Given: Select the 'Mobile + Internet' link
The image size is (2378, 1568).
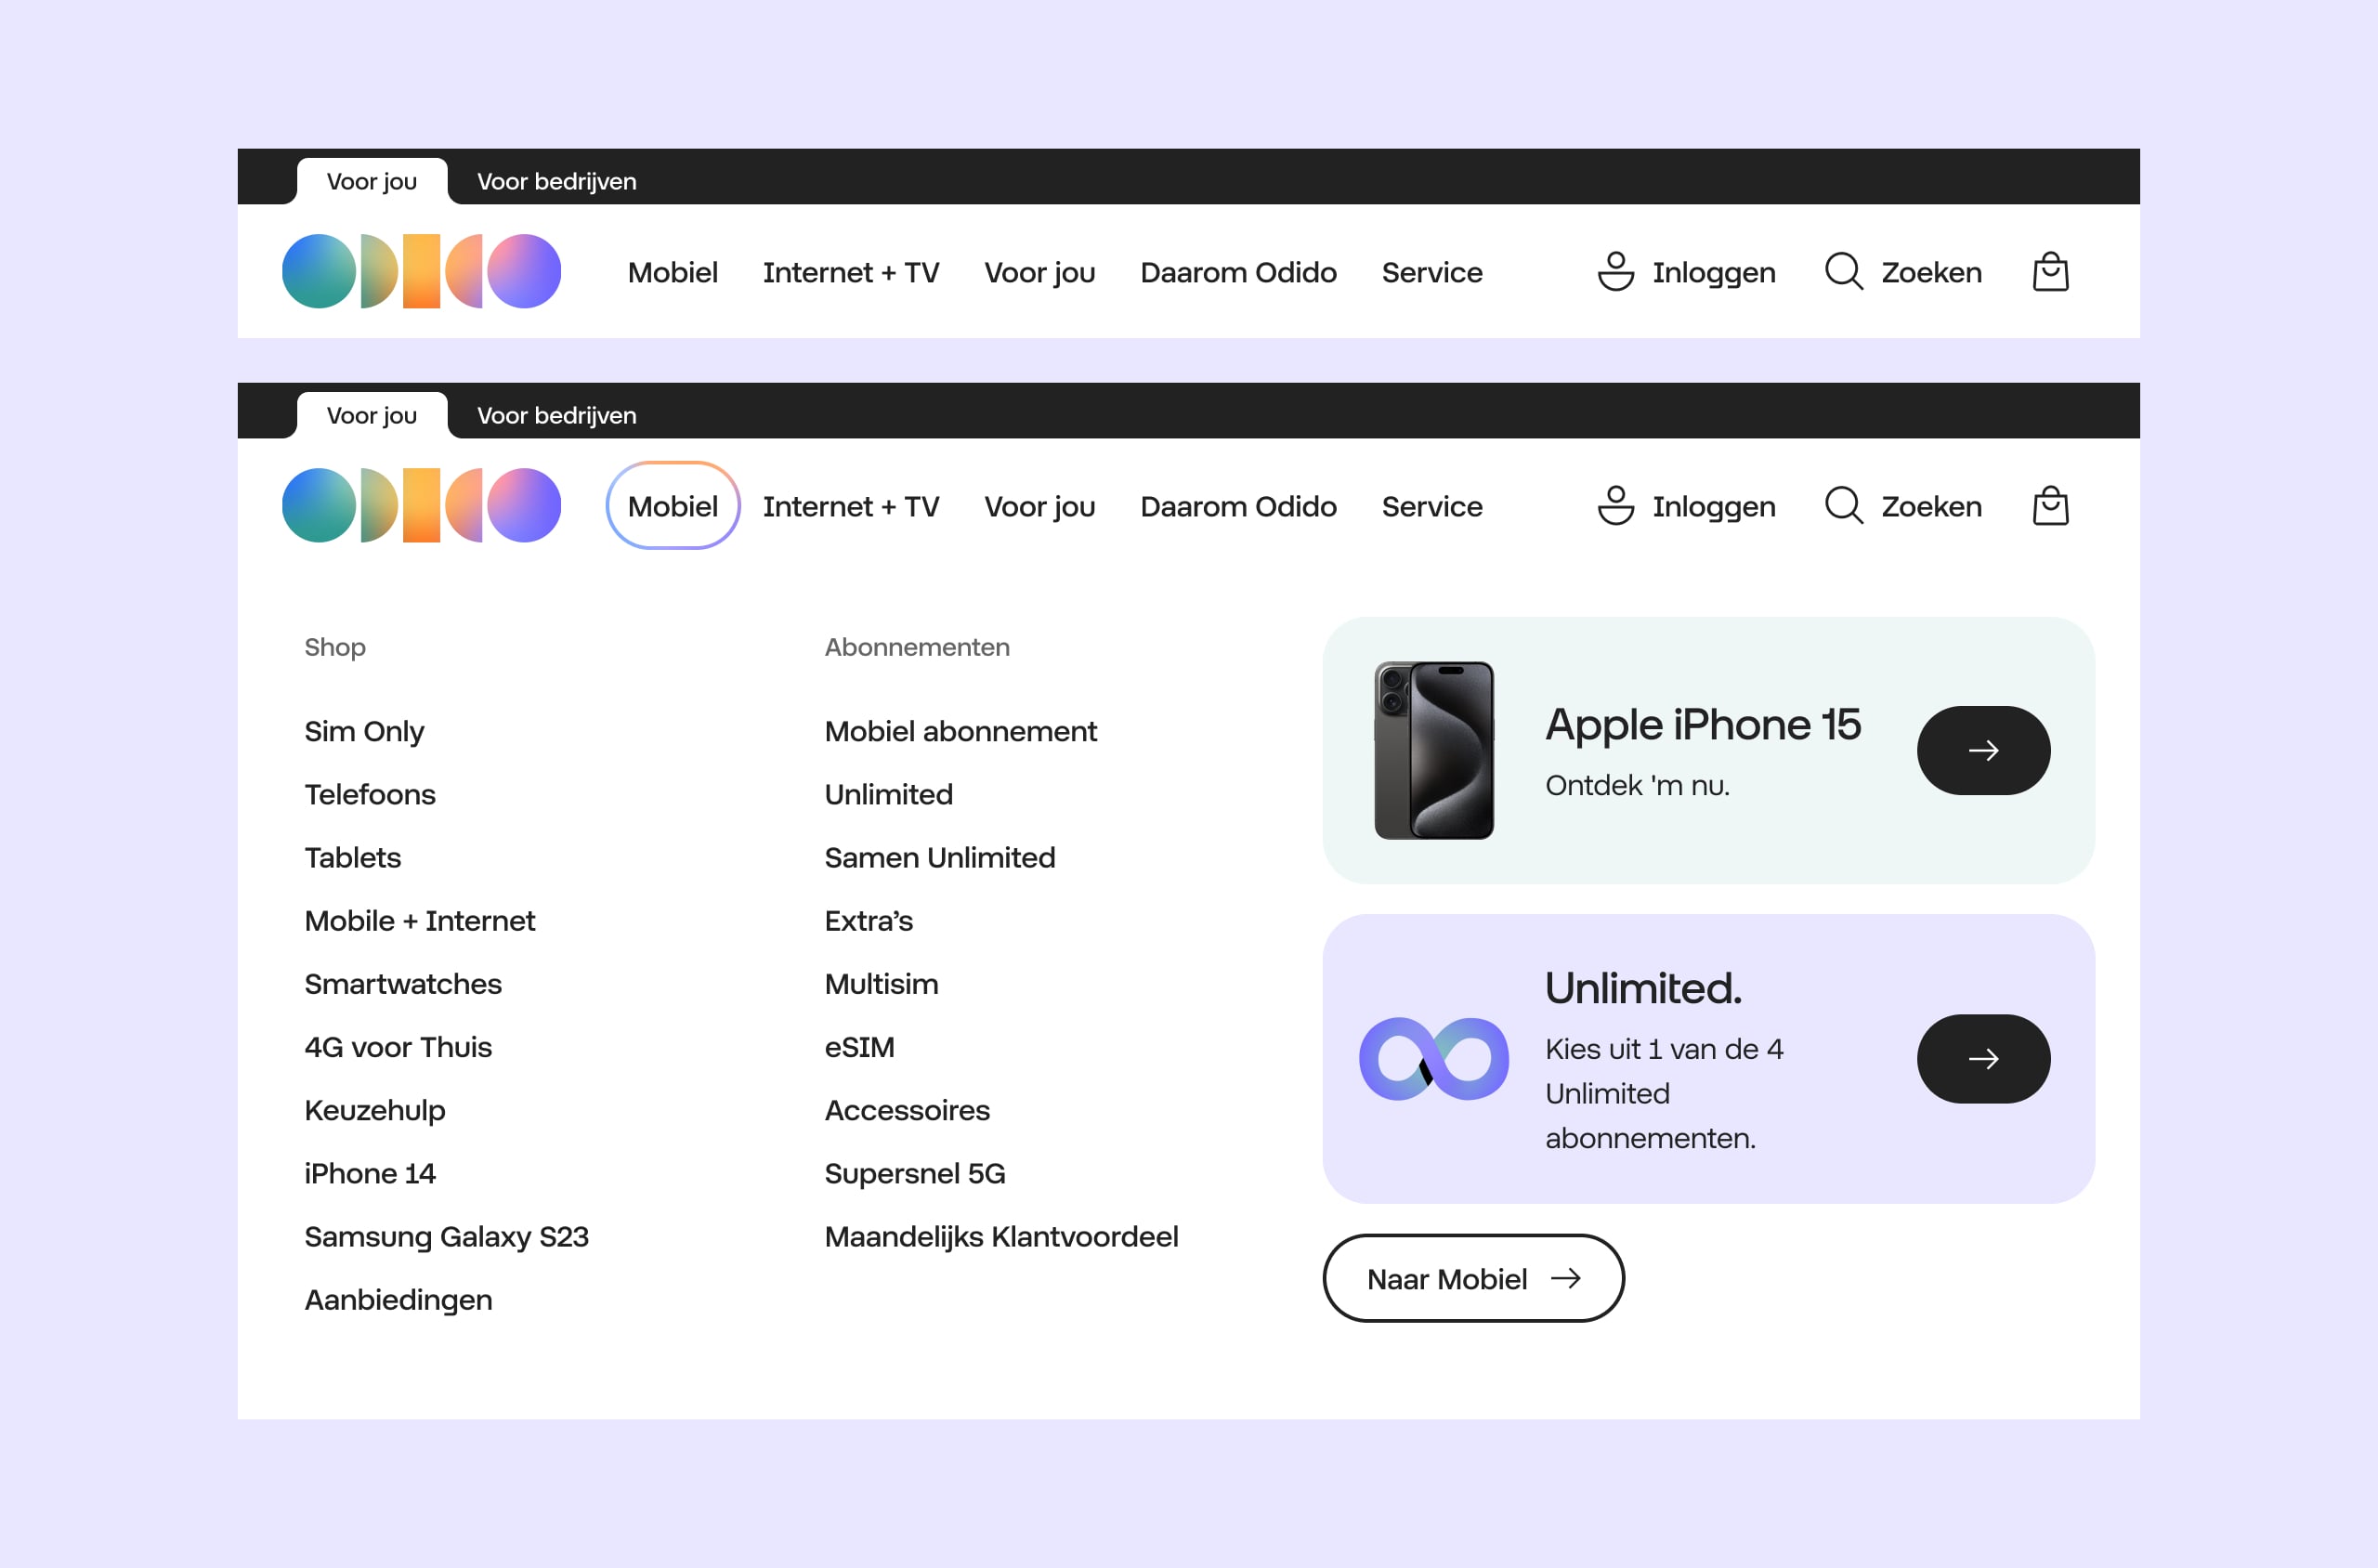Looking at the screenshot, I should point(420,920).
